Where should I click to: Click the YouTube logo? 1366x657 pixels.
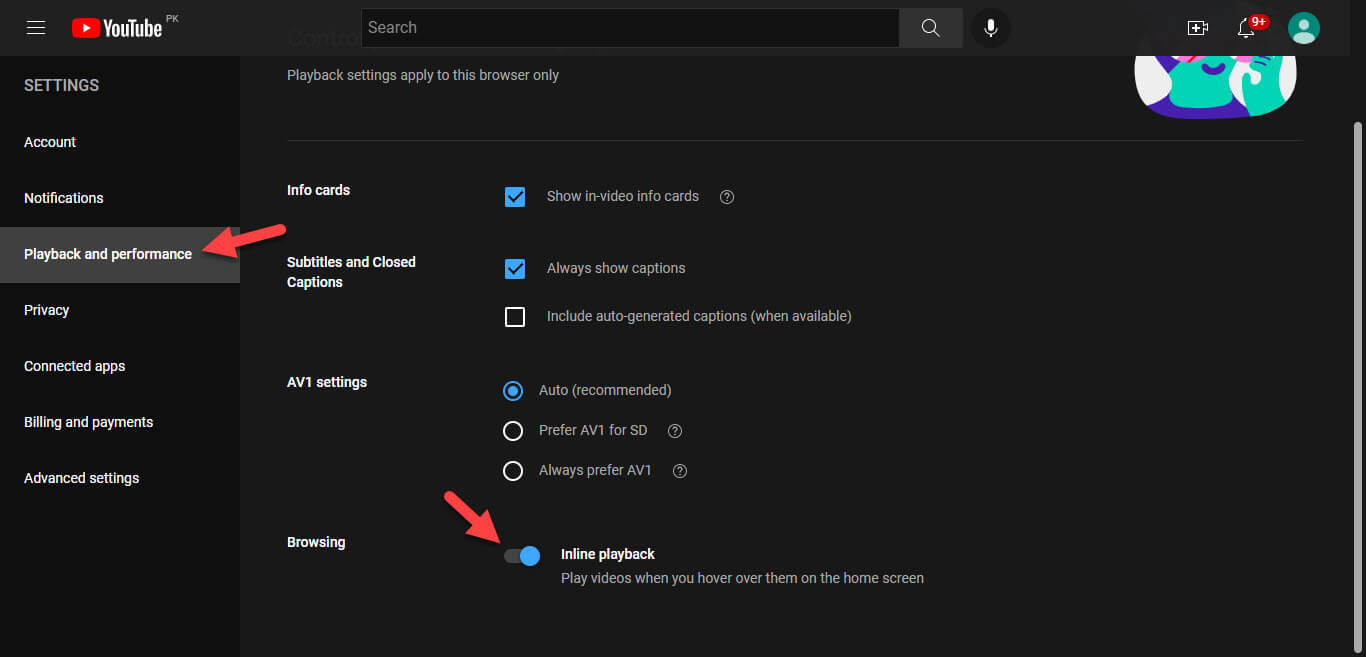coord(117,28)
